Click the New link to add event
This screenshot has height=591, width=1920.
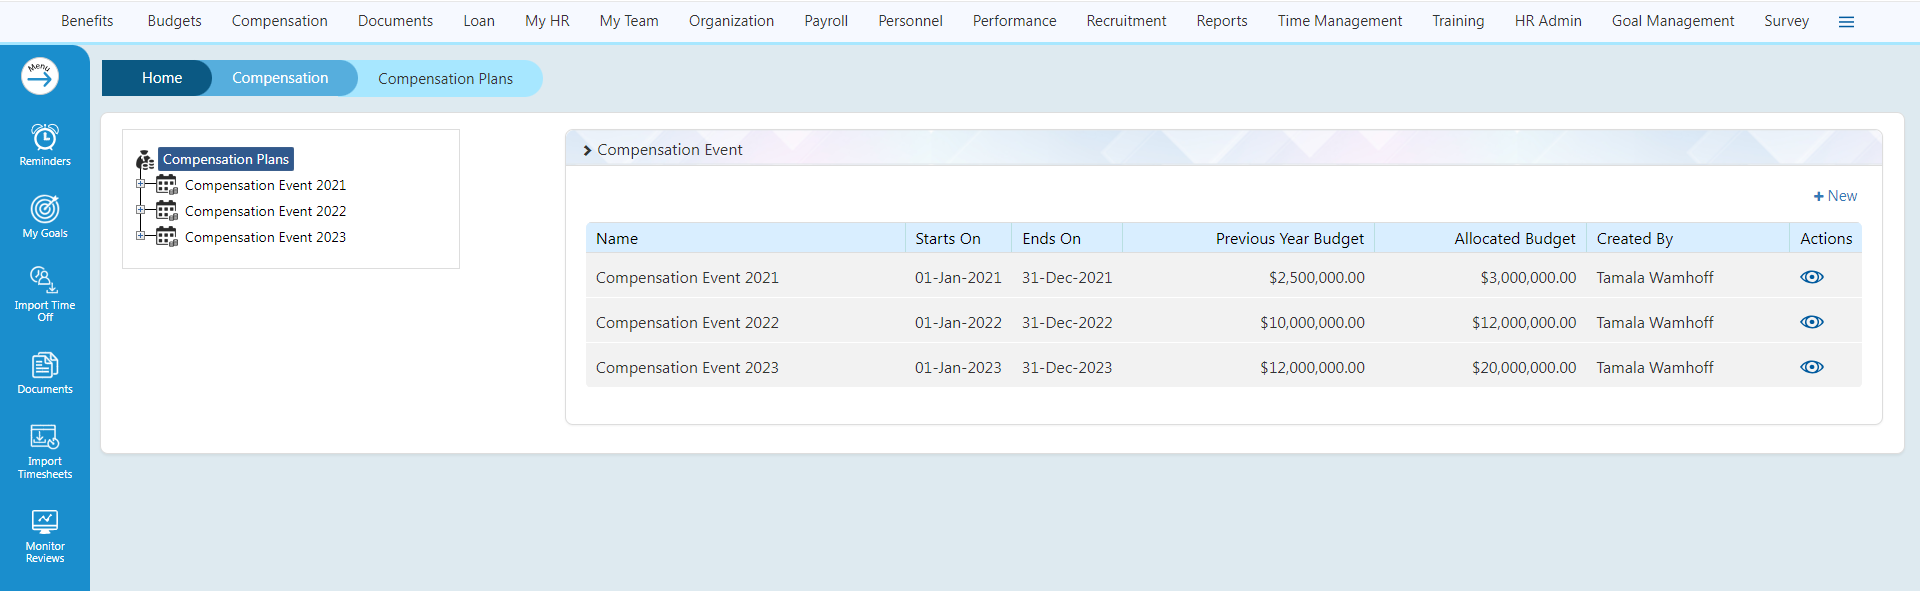pyautogui.click(x=1835, y=196)
